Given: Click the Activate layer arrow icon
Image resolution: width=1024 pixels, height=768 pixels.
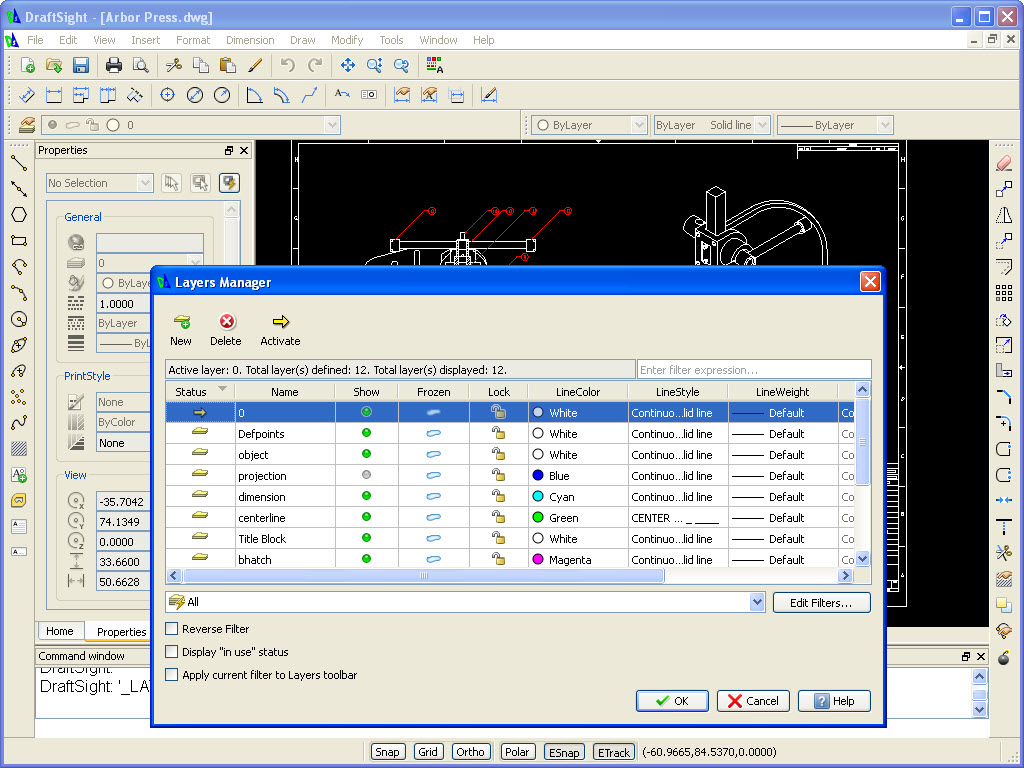Looking at the screenshot, I should (x=280, y=322).
